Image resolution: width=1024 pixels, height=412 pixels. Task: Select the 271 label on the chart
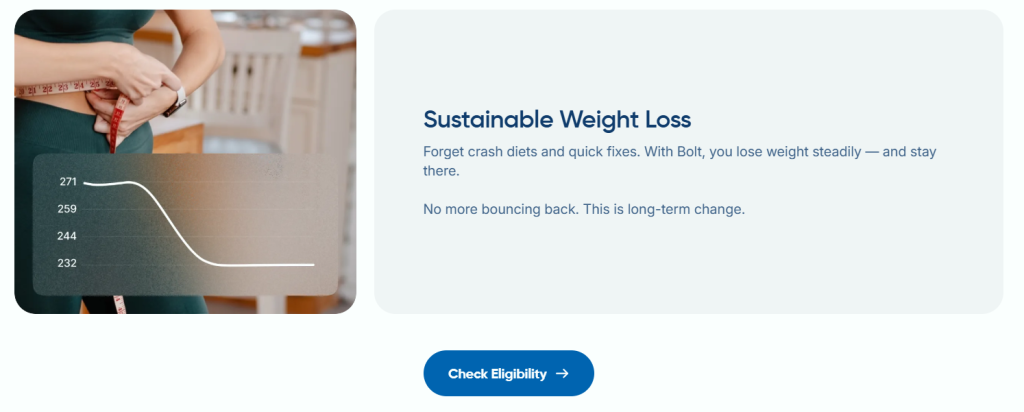coord(68,182)
